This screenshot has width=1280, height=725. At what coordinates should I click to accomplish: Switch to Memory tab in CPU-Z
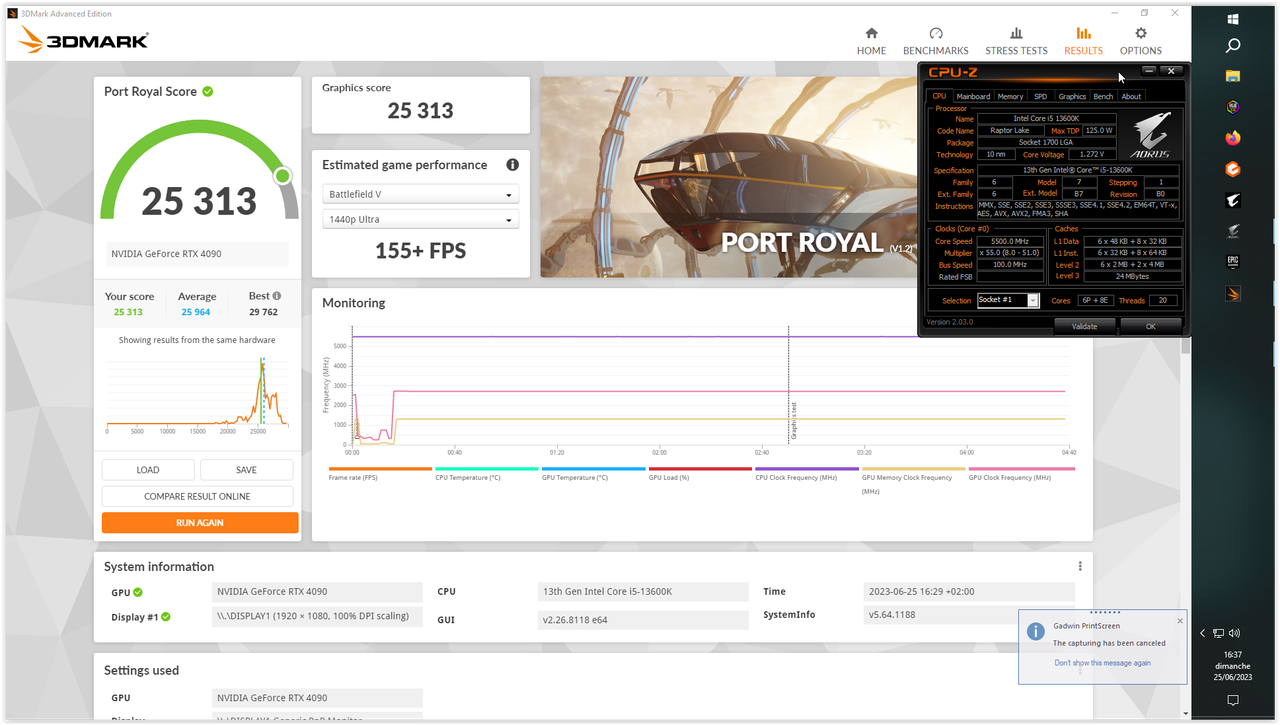coord(1010,96)
